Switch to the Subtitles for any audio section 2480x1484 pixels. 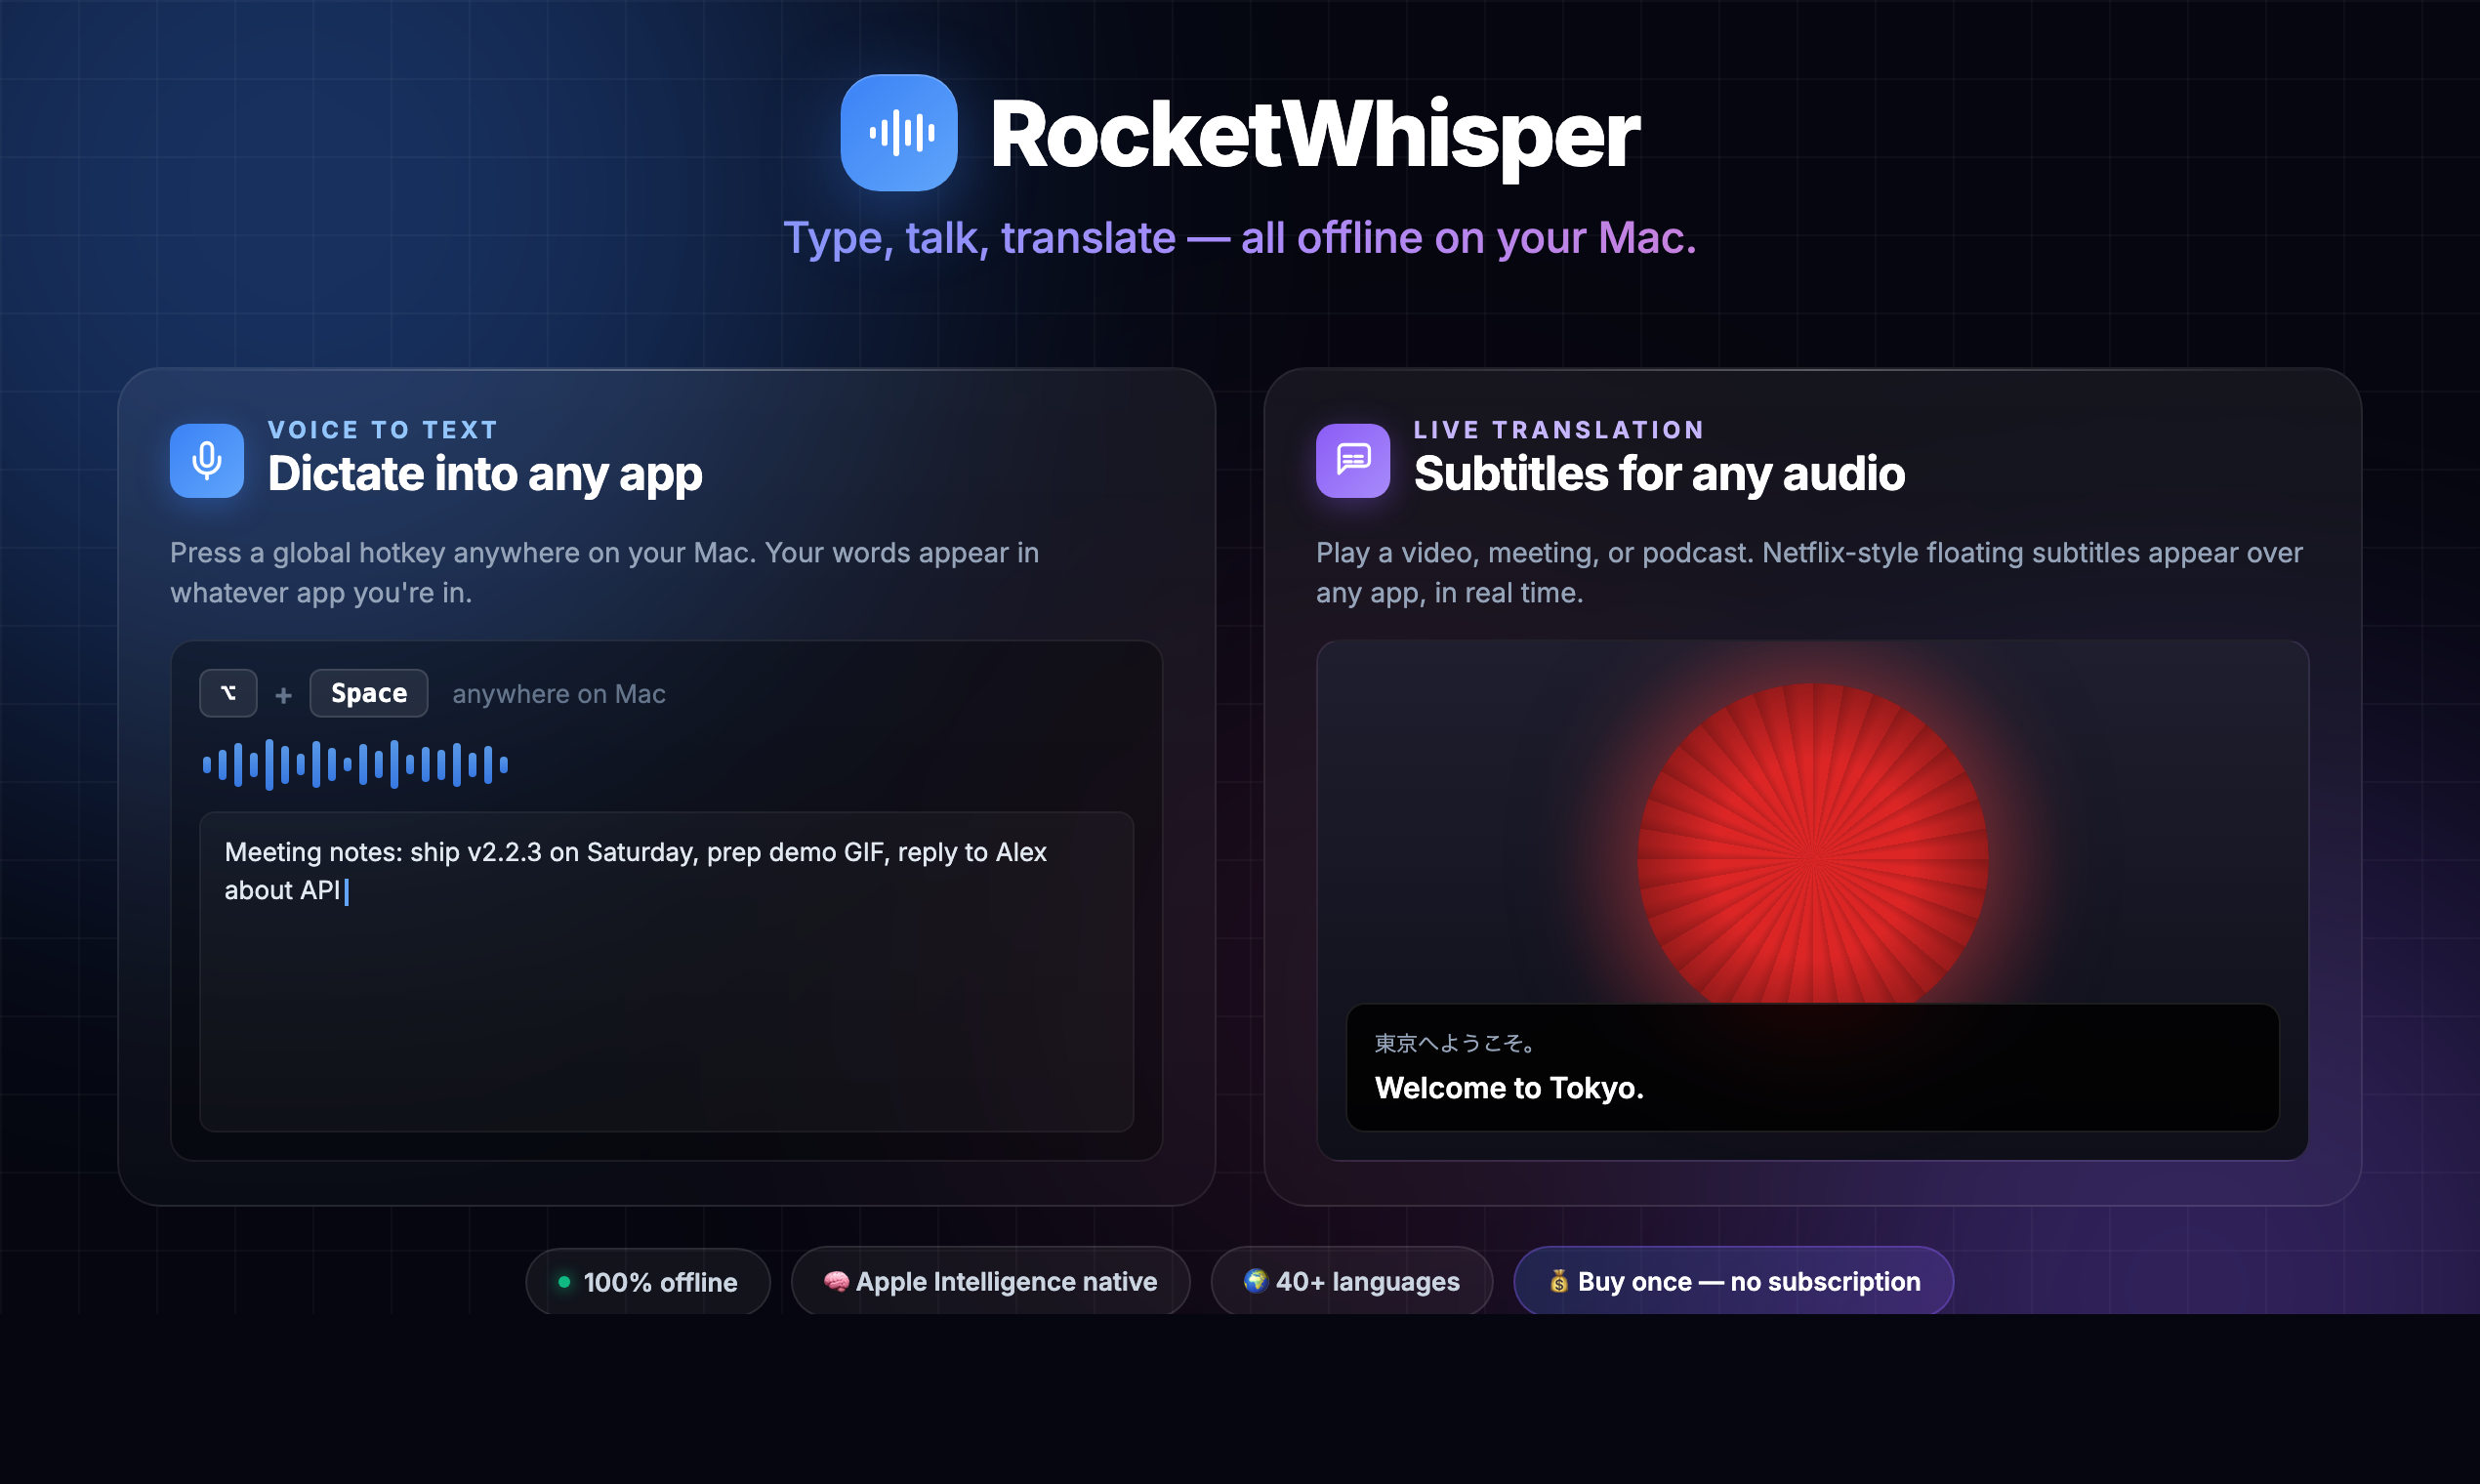(1658, 474)
